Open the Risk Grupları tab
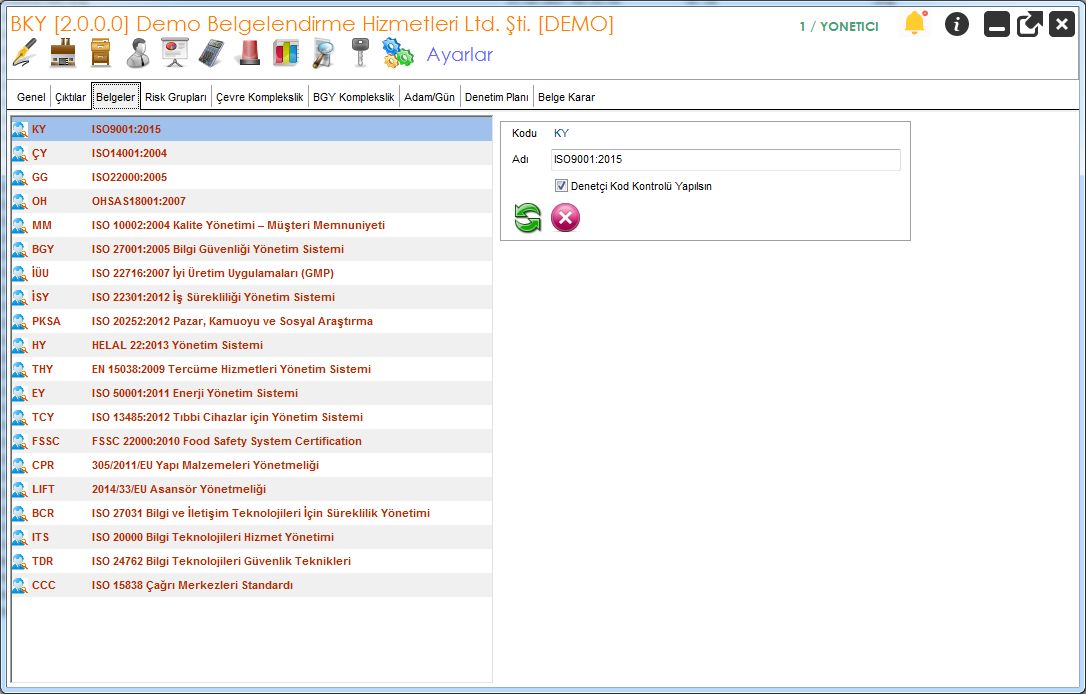1086x694 pixels. point(176,97)
